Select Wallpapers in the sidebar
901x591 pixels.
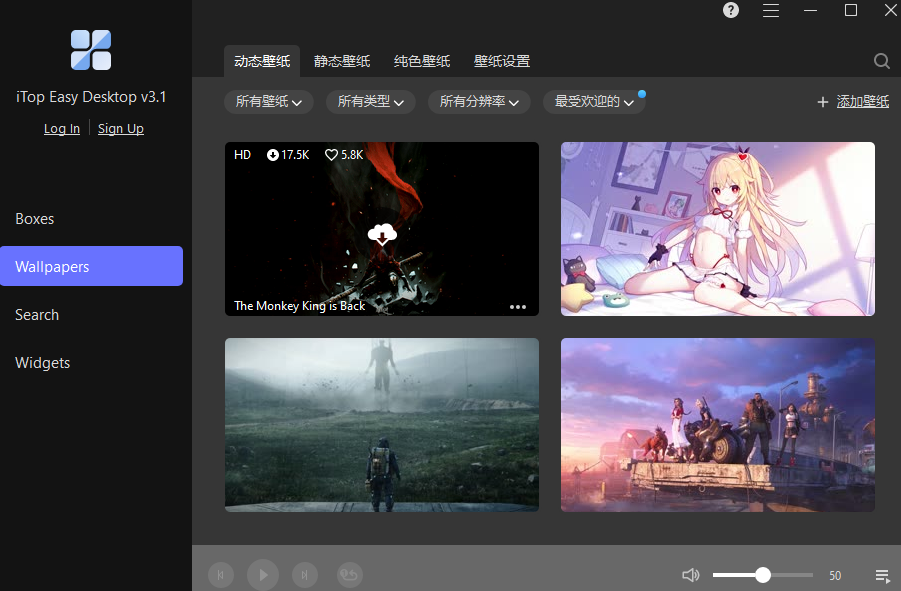pyautogui.click(x=91, y=266)
